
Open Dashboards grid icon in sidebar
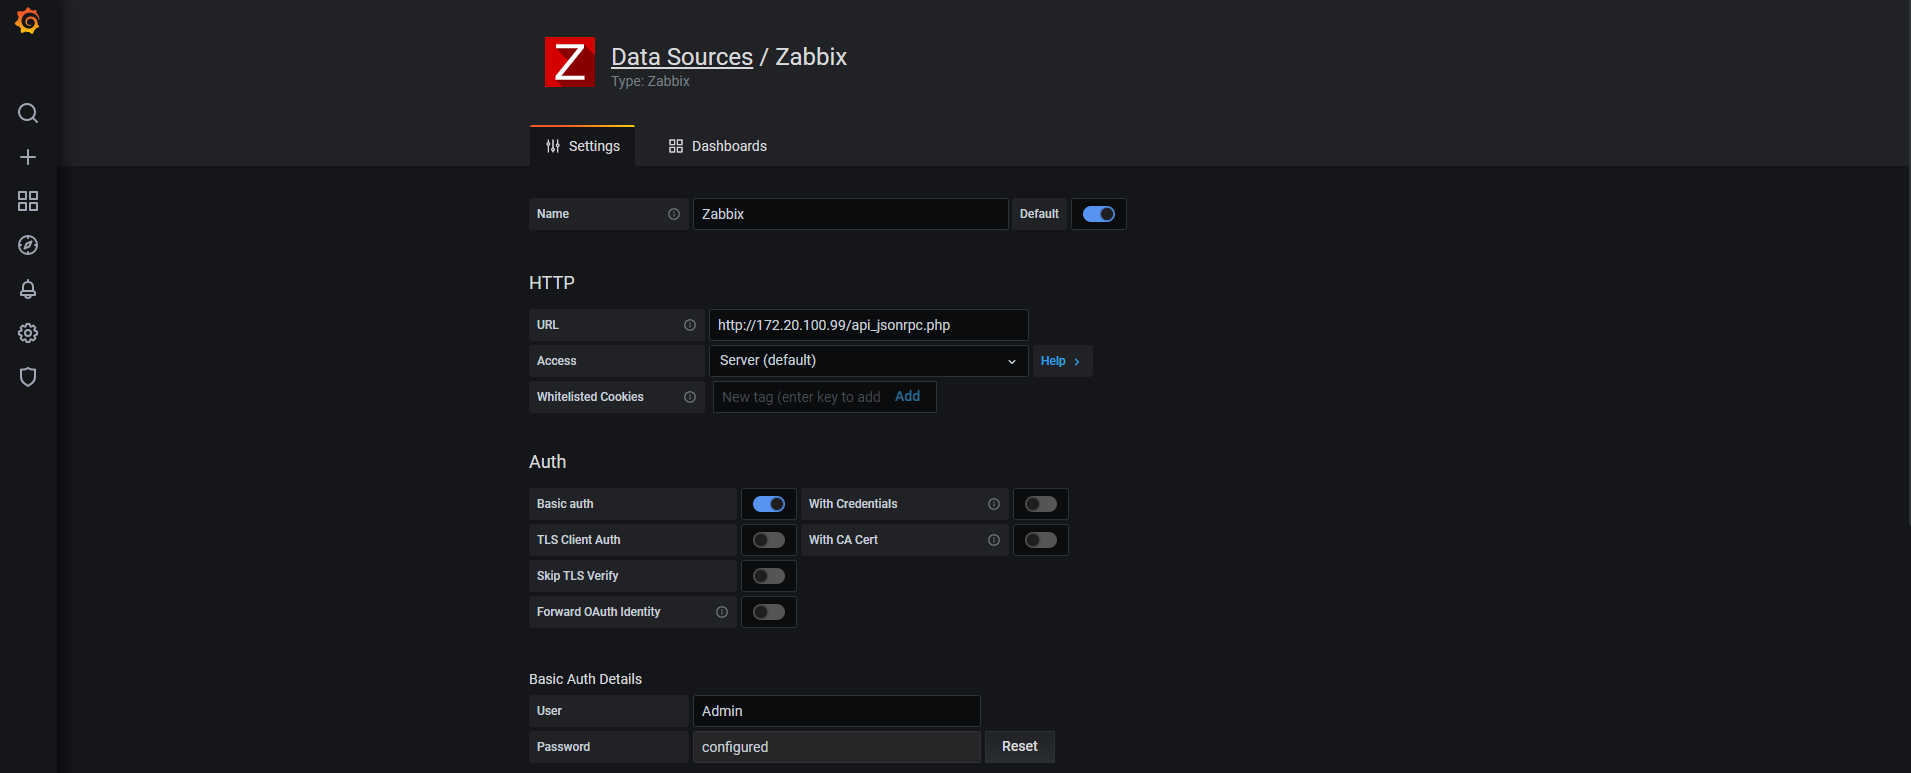pos(28,201)
